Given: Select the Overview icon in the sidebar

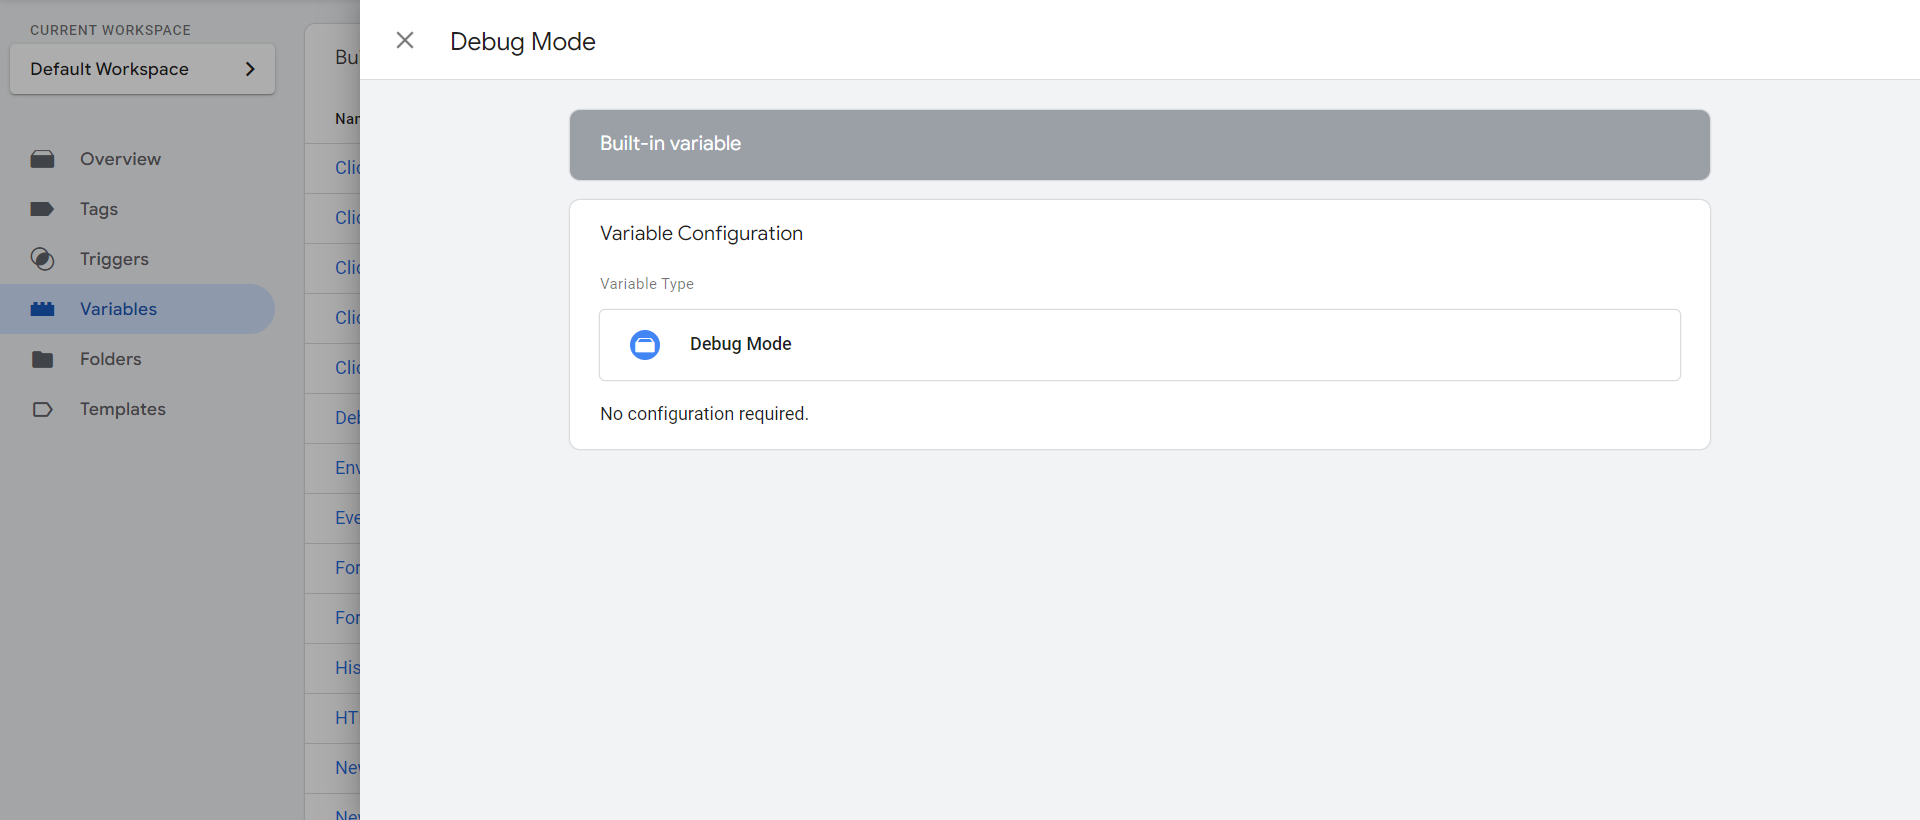Looking at the screenshot, I should pos(42,158).
